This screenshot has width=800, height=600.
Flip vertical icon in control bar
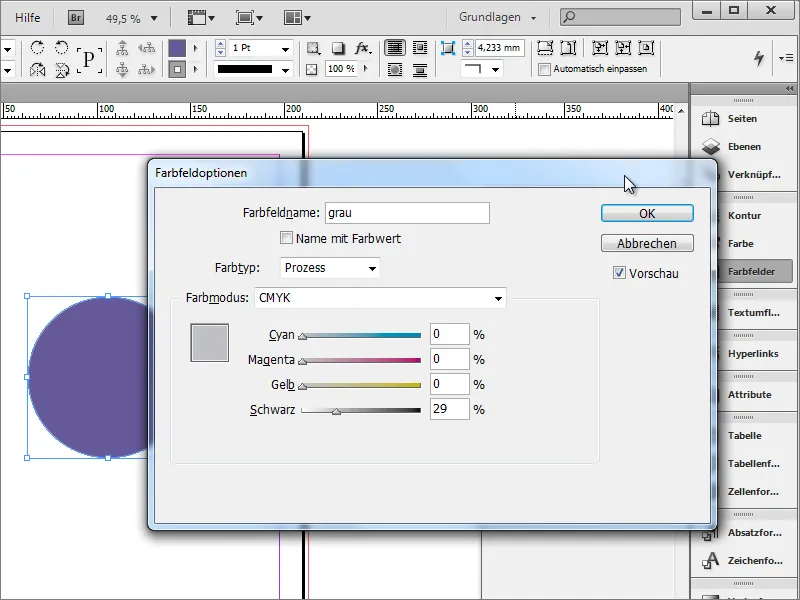pos(62,69)
